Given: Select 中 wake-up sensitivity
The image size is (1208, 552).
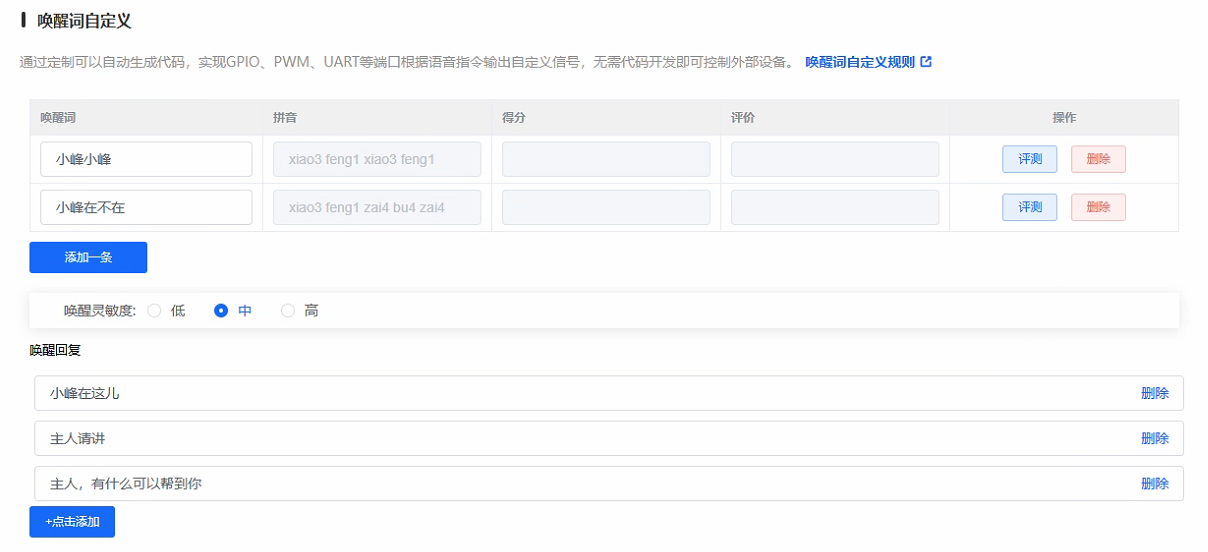Looking at the screenshot, I should pos(222,311).
